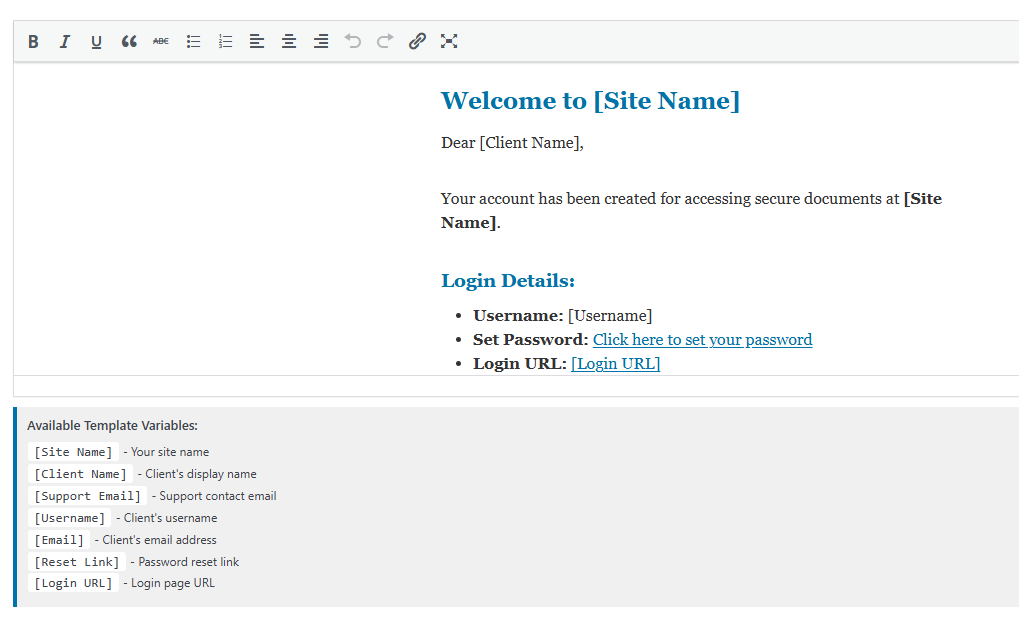Follow the [Login URL] link in the email
The width and height of the screenshot is (1019, 619).
(x=615, y=363)
